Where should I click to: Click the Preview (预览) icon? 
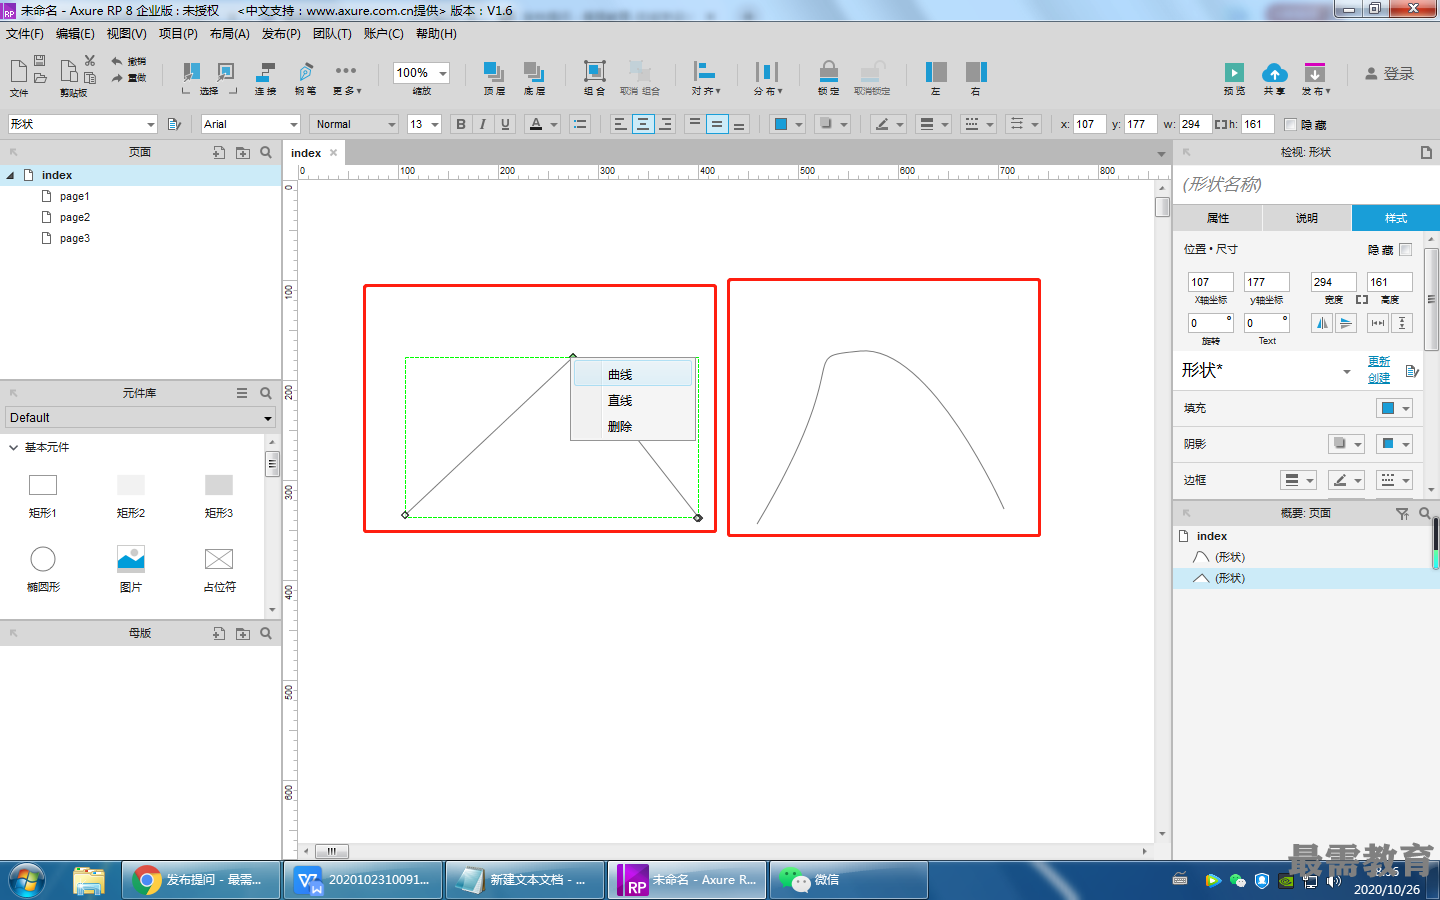pos(1234,73)
